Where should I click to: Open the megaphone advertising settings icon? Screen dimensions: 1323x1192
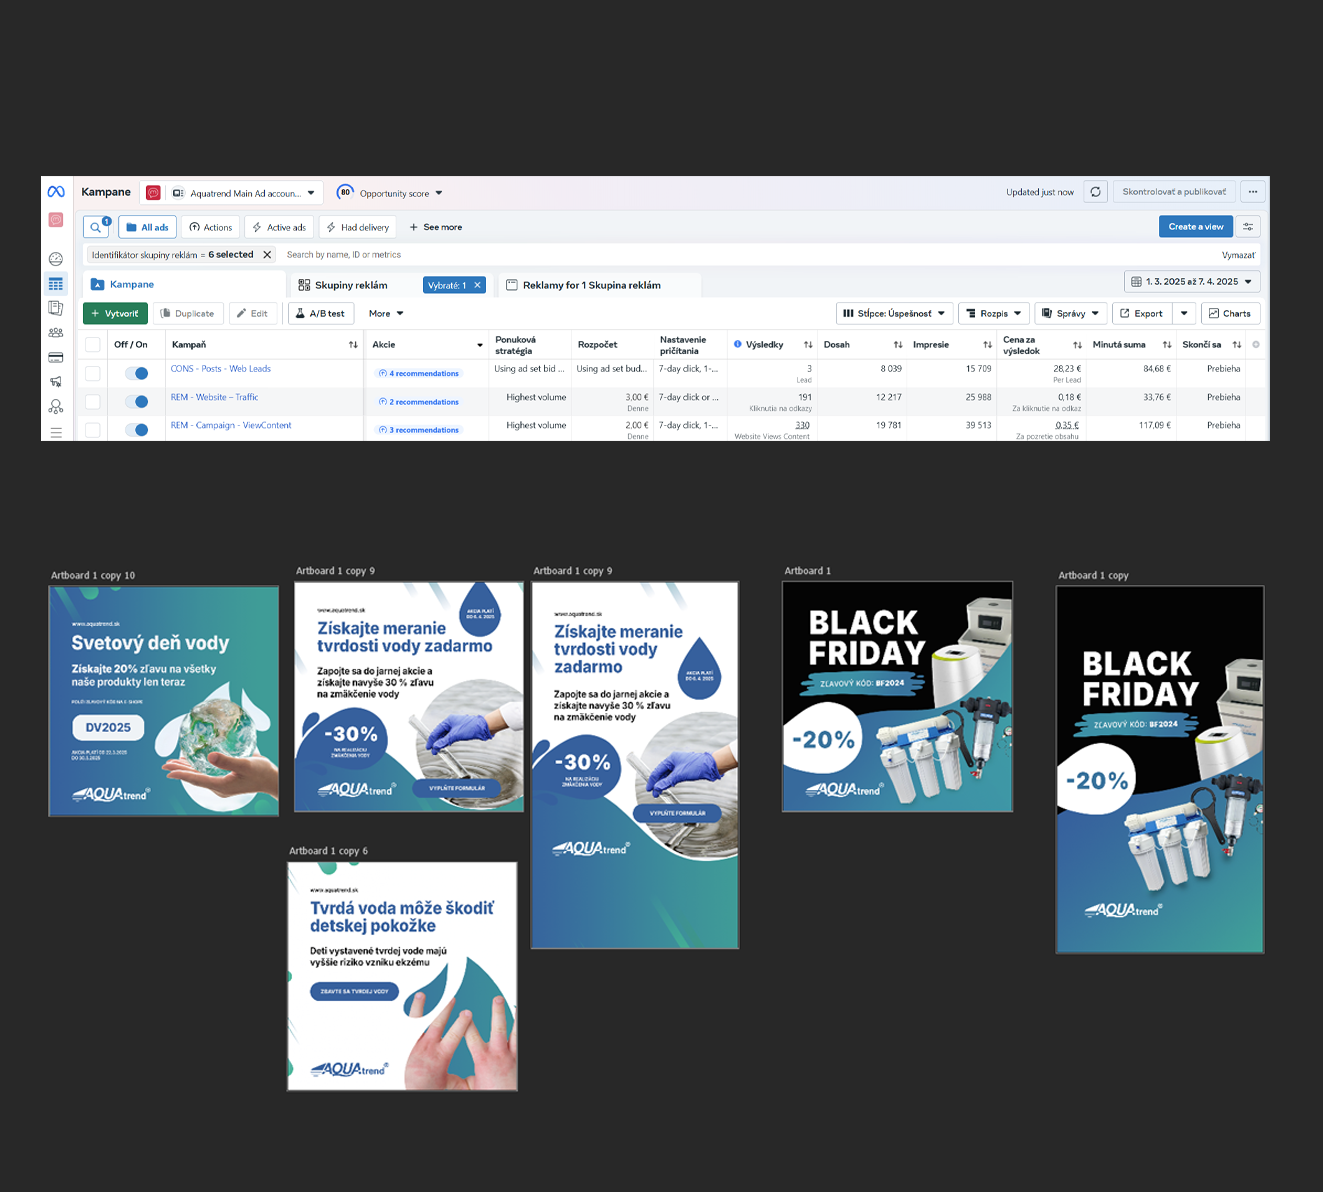tap(56, 381)
